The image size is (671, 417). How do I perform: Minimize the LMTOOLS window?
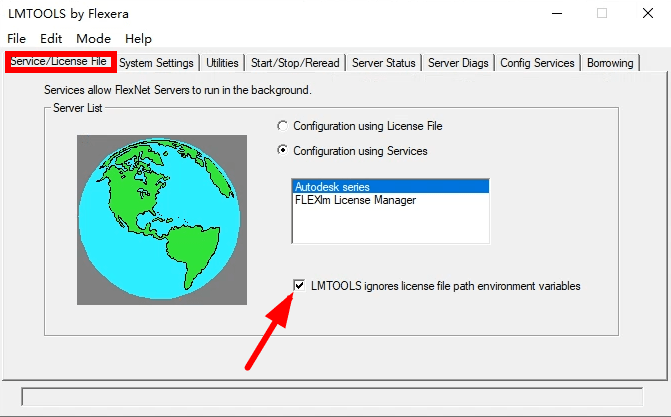(x=557, y=13)
